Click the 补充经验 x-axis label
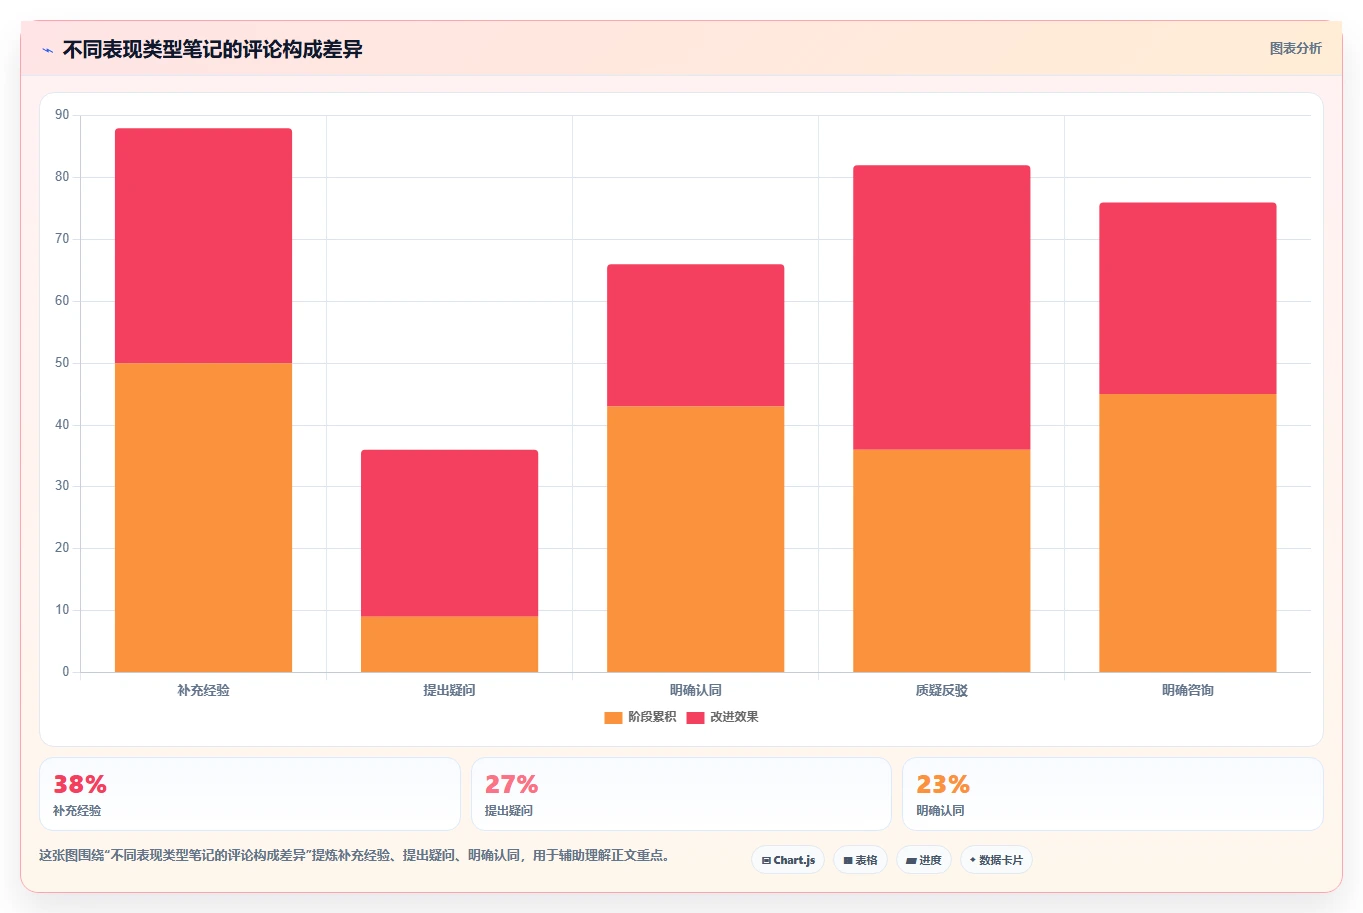Viewport: 1363px width, 913px height. [203, 690]
